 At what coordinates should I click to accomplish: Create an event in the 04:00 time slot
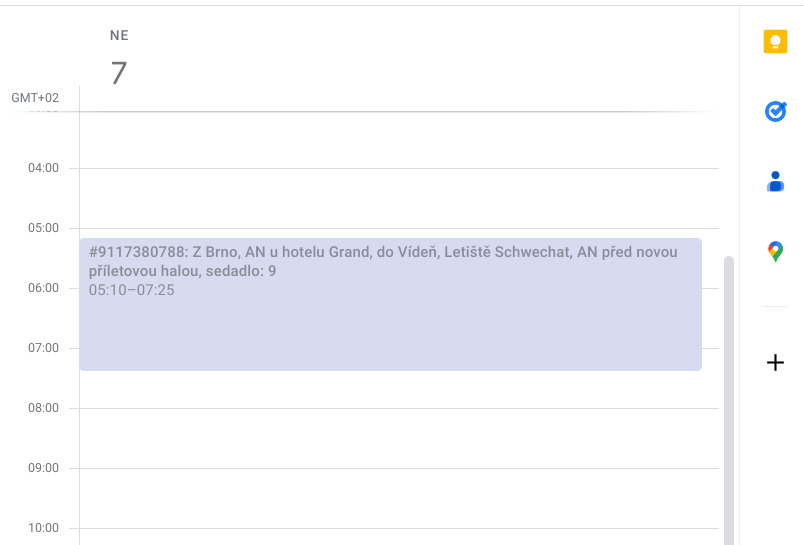pyautogui.click(x=399, y=198)
